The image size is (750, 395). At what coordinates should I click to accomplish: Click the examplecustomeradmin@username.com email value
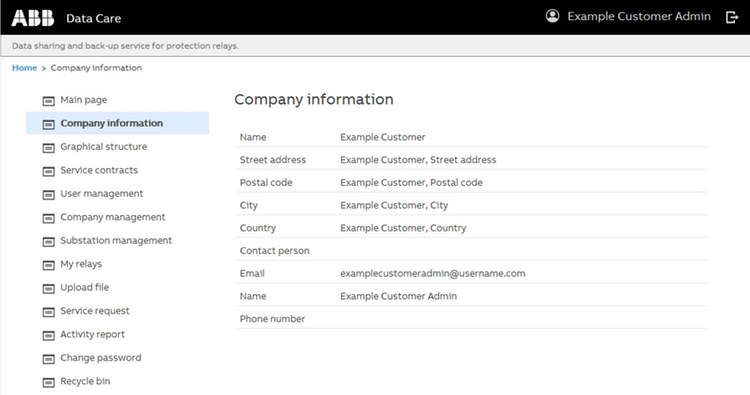click(432, 274)
